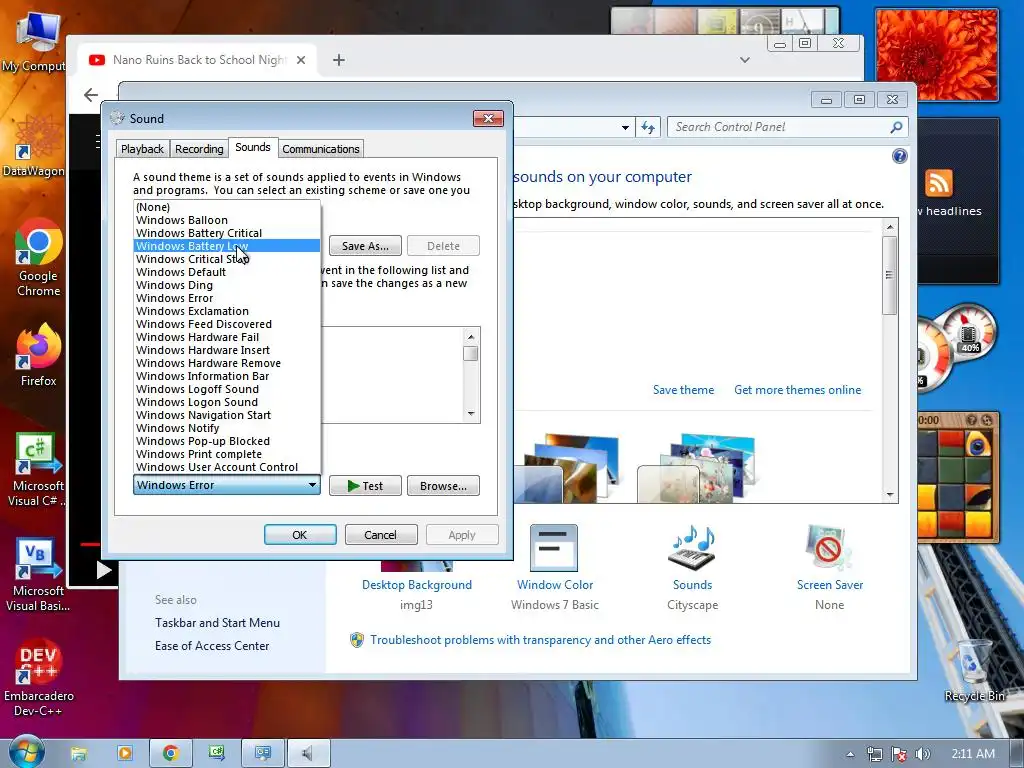Image resolution: width=1024 pixels, height=768 pixels.
Task: Launch Embarcadero Dev-C++ shortcut
Action: [39, 678]
